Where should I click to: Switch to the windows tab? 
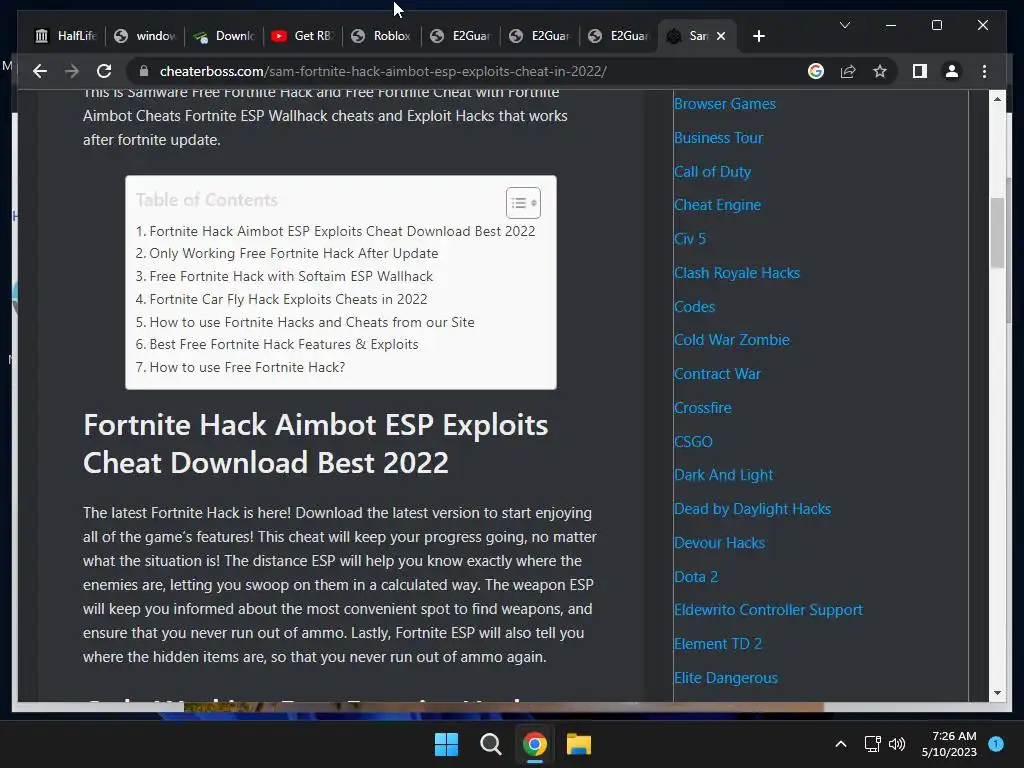145,36
